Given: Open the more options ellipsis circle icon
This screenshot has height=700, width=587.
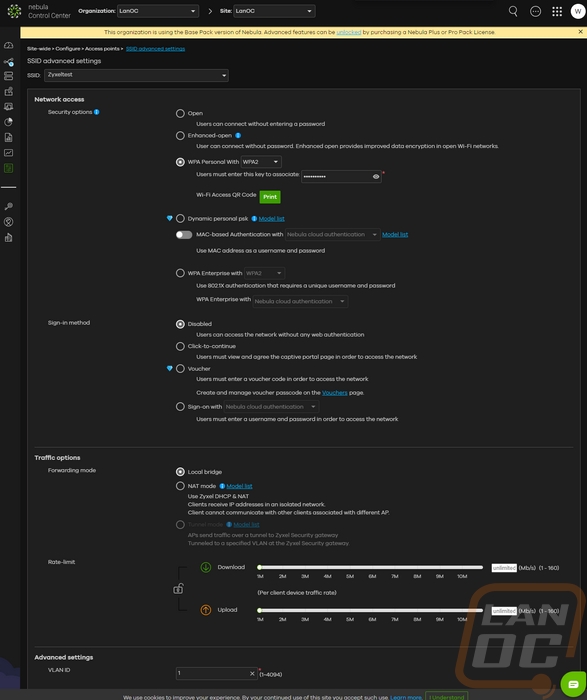Looking at the screenshot, I should (x=535, y=11).
